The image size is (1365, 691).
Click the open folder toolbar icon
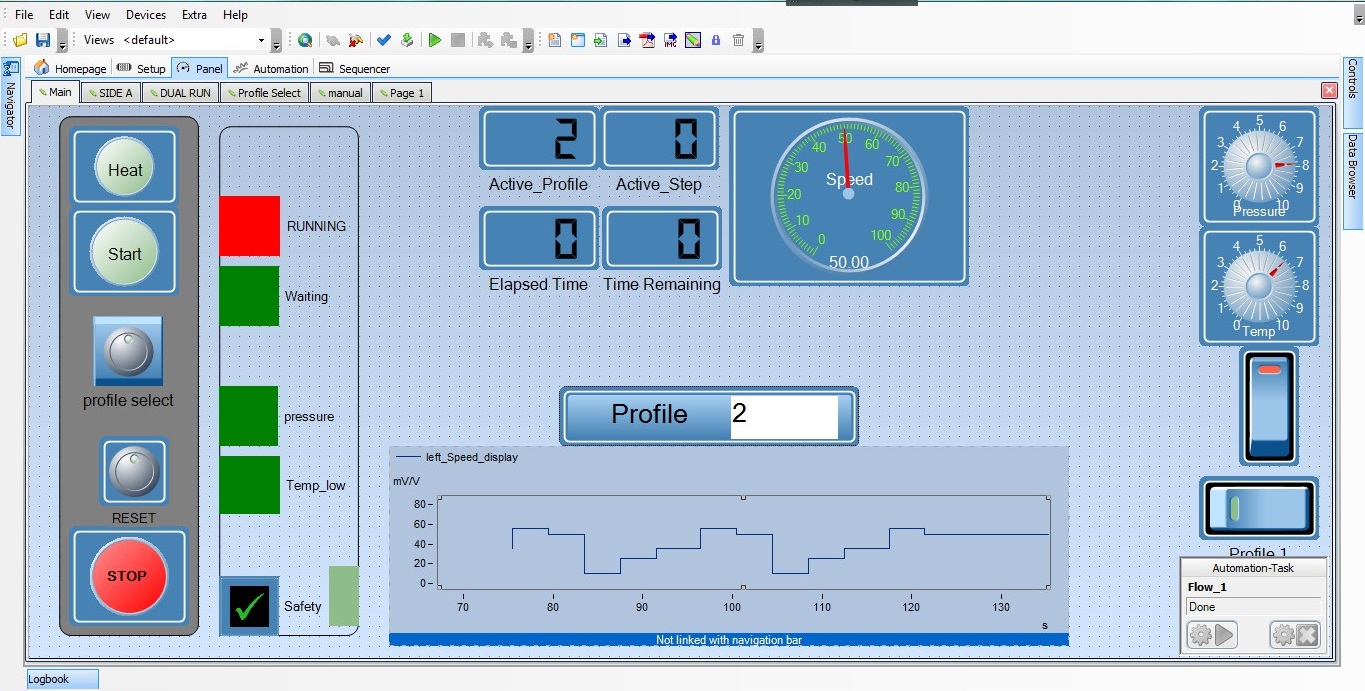click(20, 40)
